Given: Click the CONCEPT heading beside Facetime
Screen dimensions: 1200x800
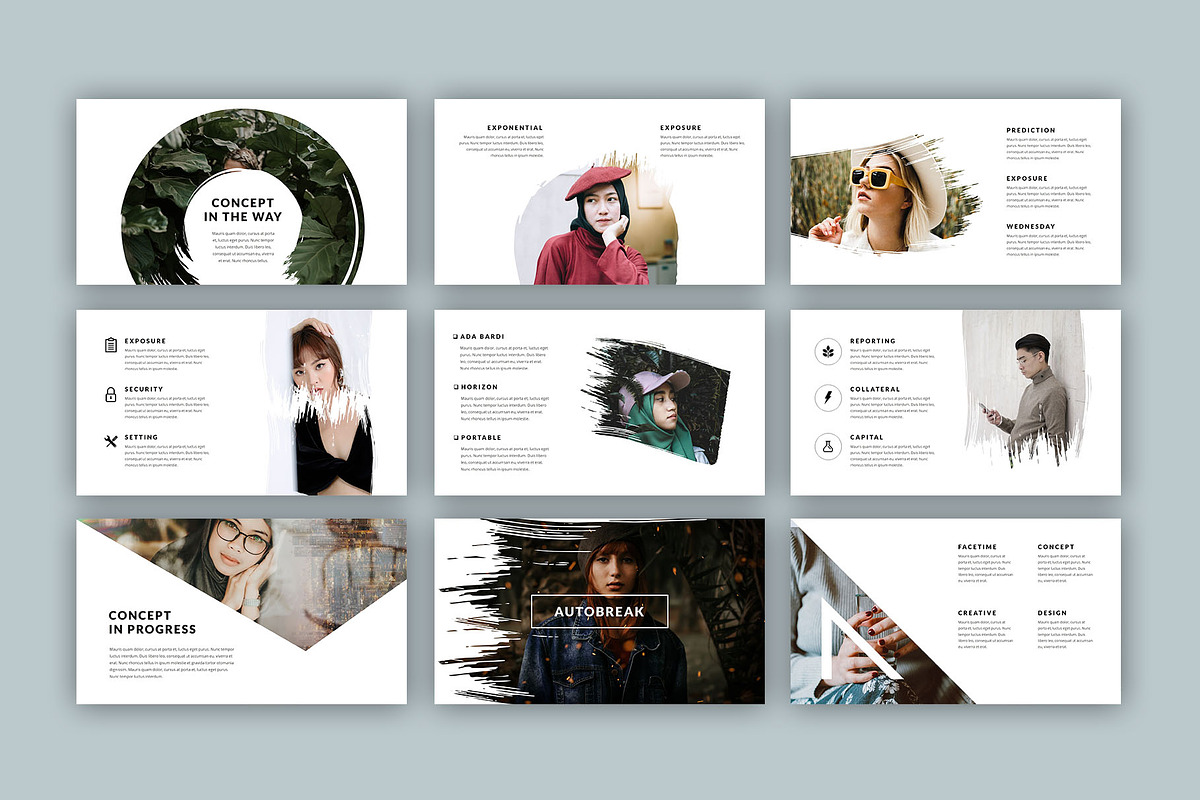Looking at the screenshot, I should 1056,547.
